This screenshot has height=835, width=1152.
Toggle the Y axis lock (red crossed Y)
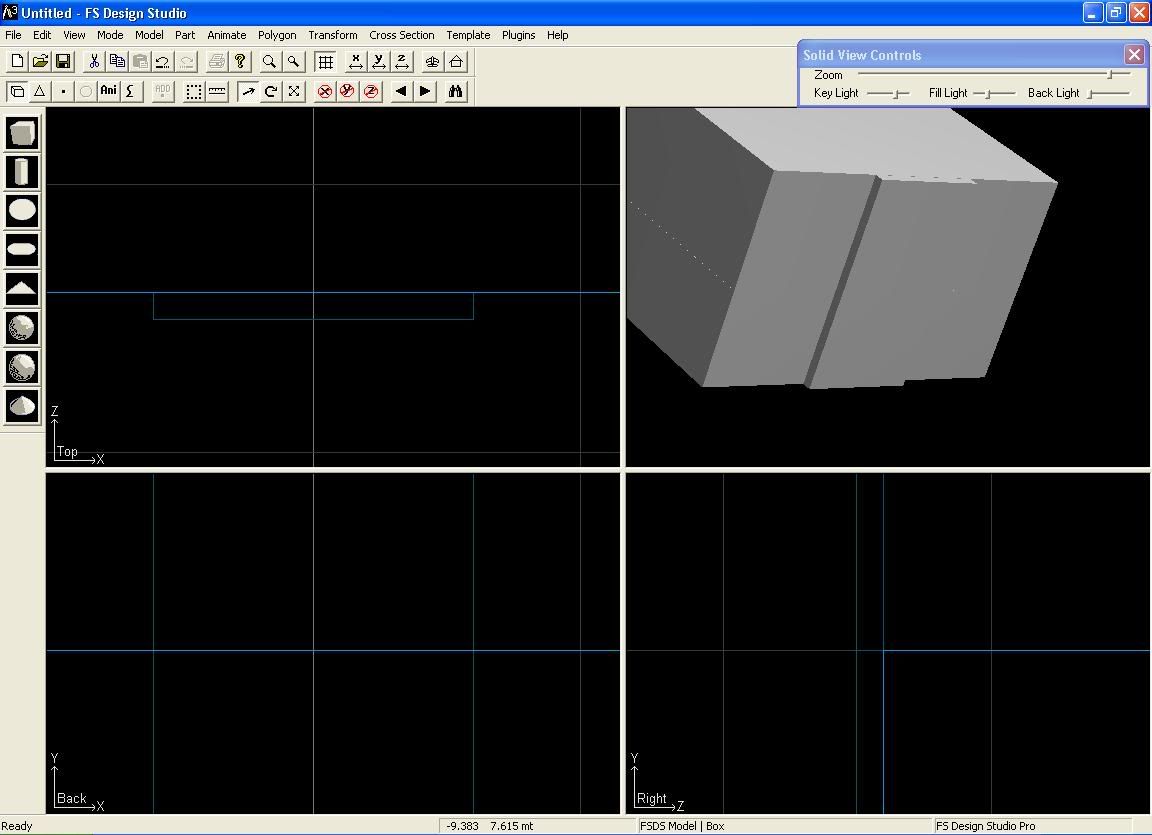[x=348, y=91]
